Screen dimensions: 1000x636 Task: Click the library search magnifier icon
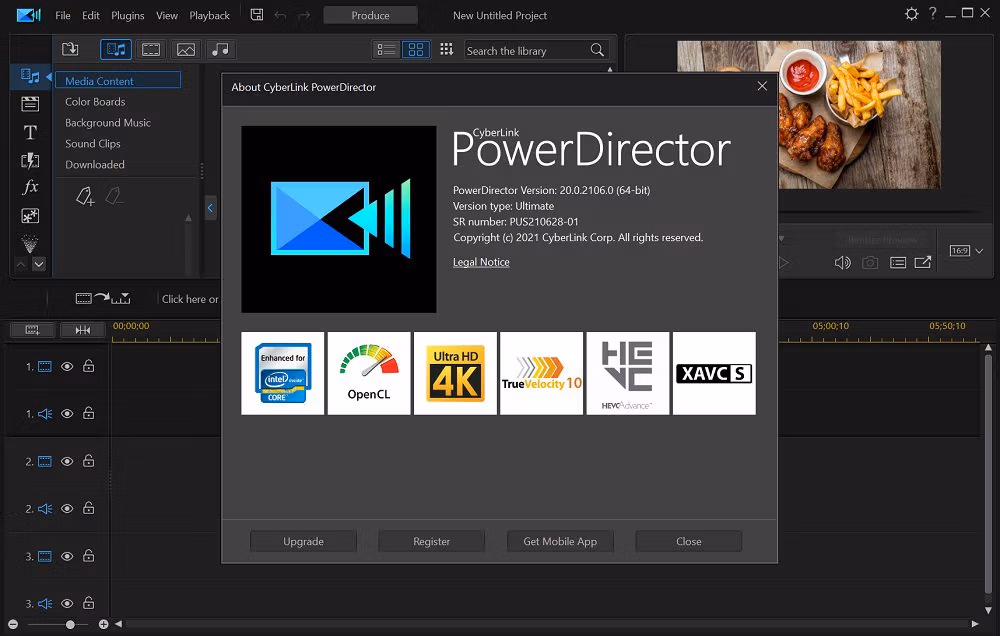597,50
